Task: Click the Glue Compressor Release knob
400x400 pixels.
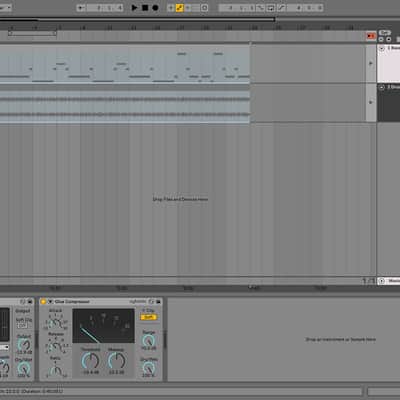Action: [x=55, y=347]
